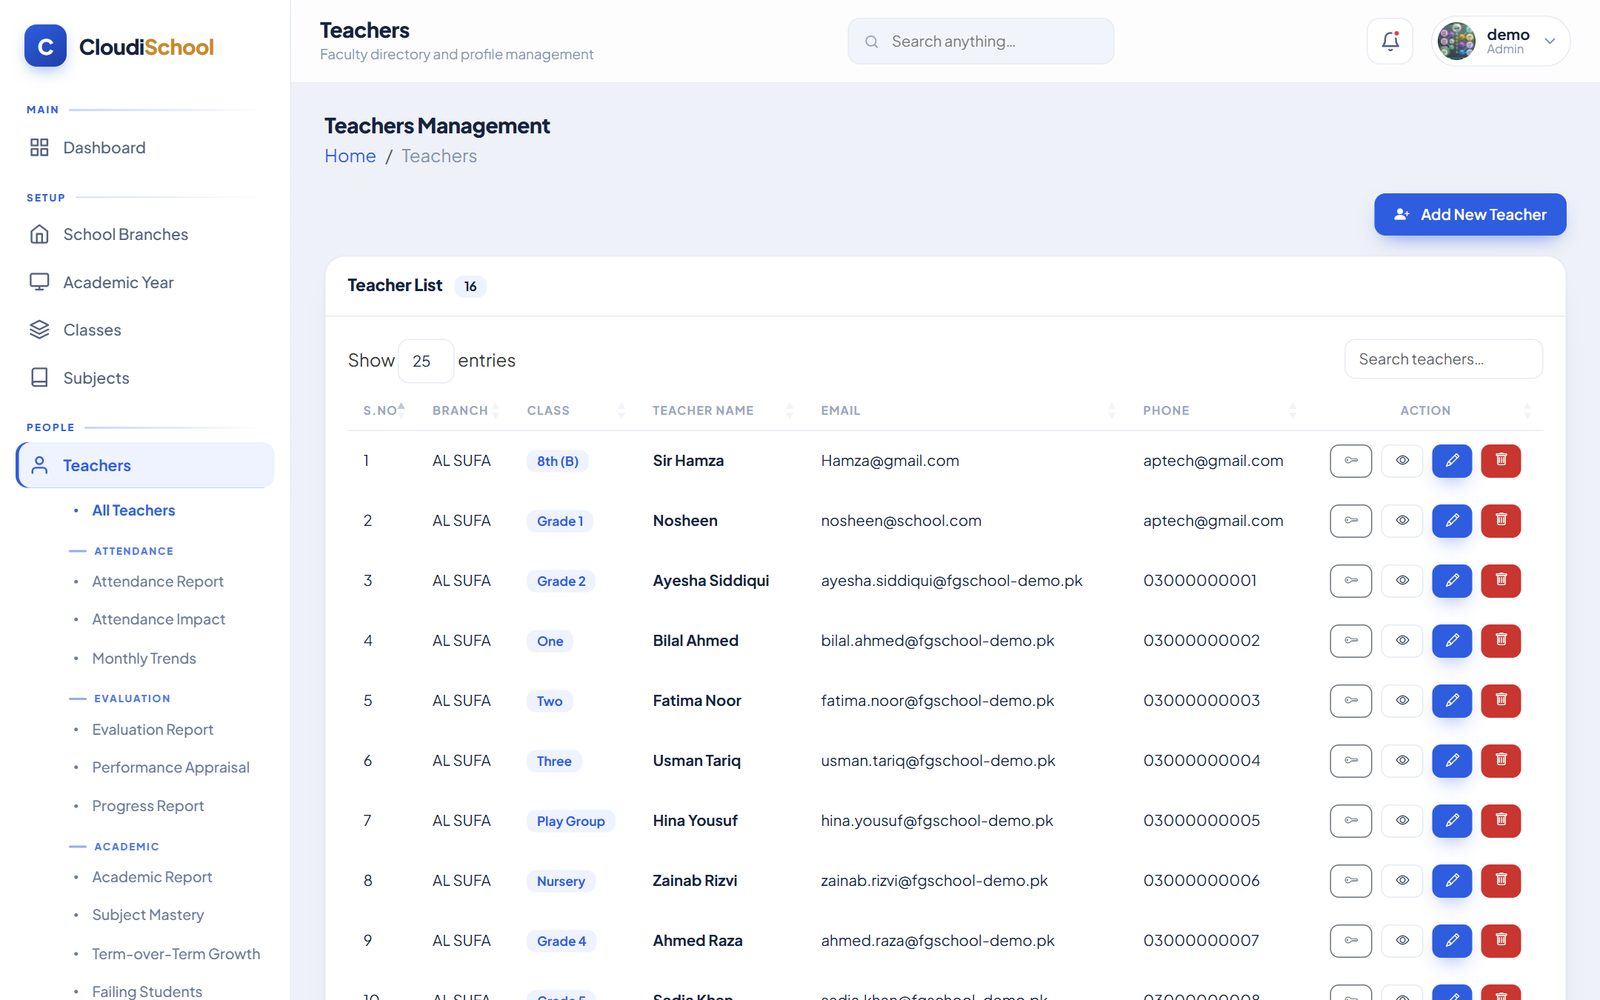View Ayesha Siddiqui with eye icon
Image resolution: width=1600 pixels, height=1000 pixels.
coord(1402,581)
